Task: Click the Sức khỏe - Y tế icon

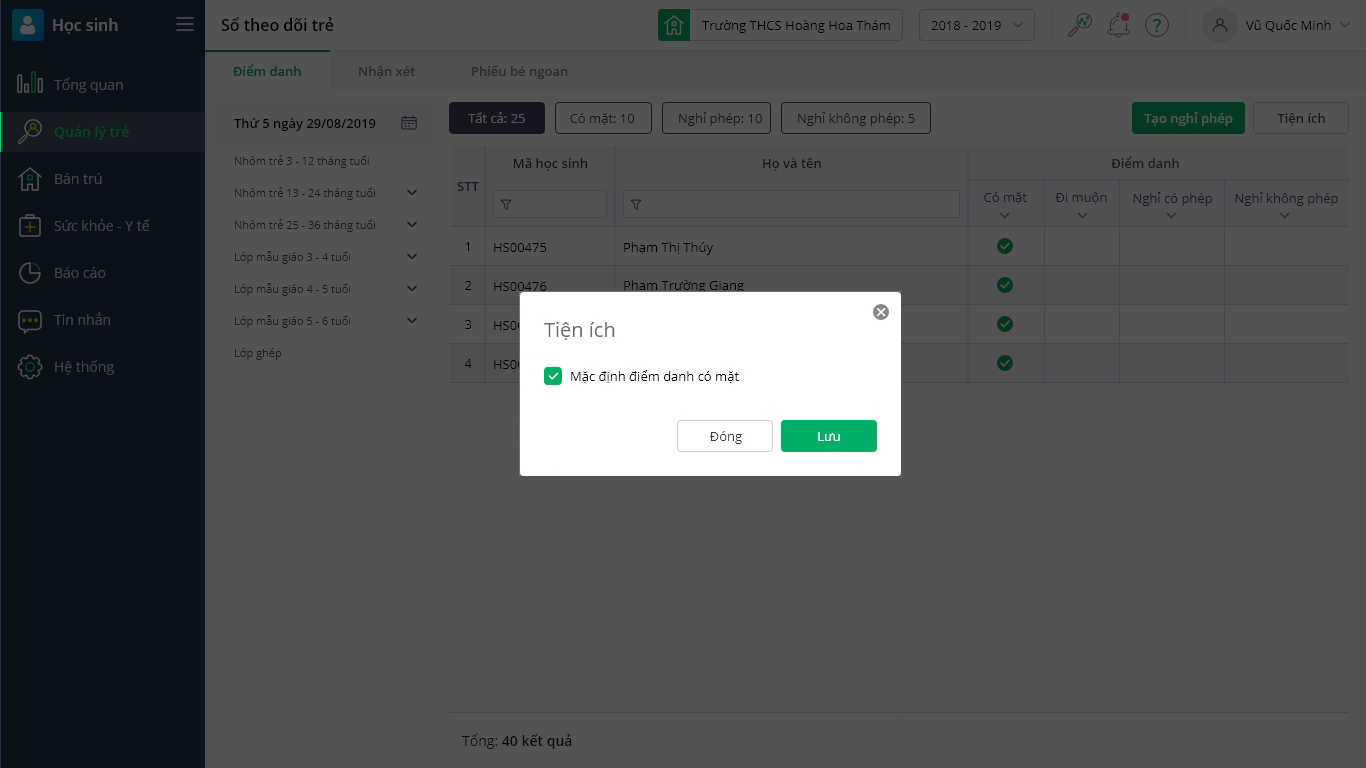Action: pyautogui.click(x=30, y=226)
